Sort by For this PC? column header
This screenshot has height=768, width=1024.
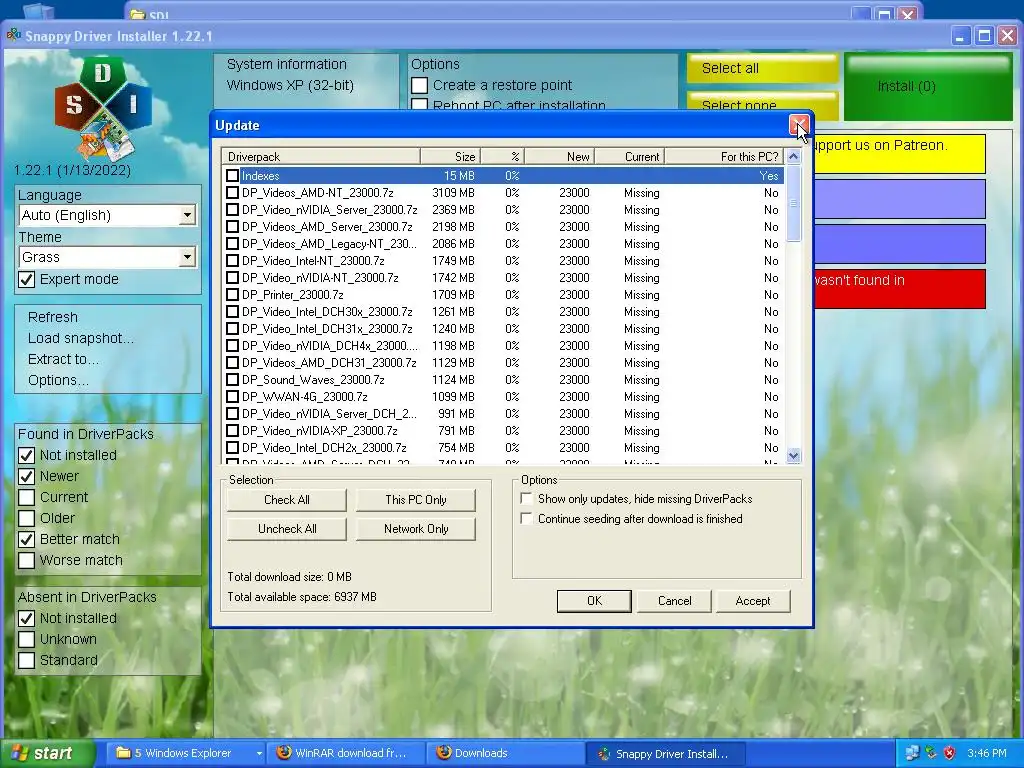pyautogui.click(x=724, y=157)
